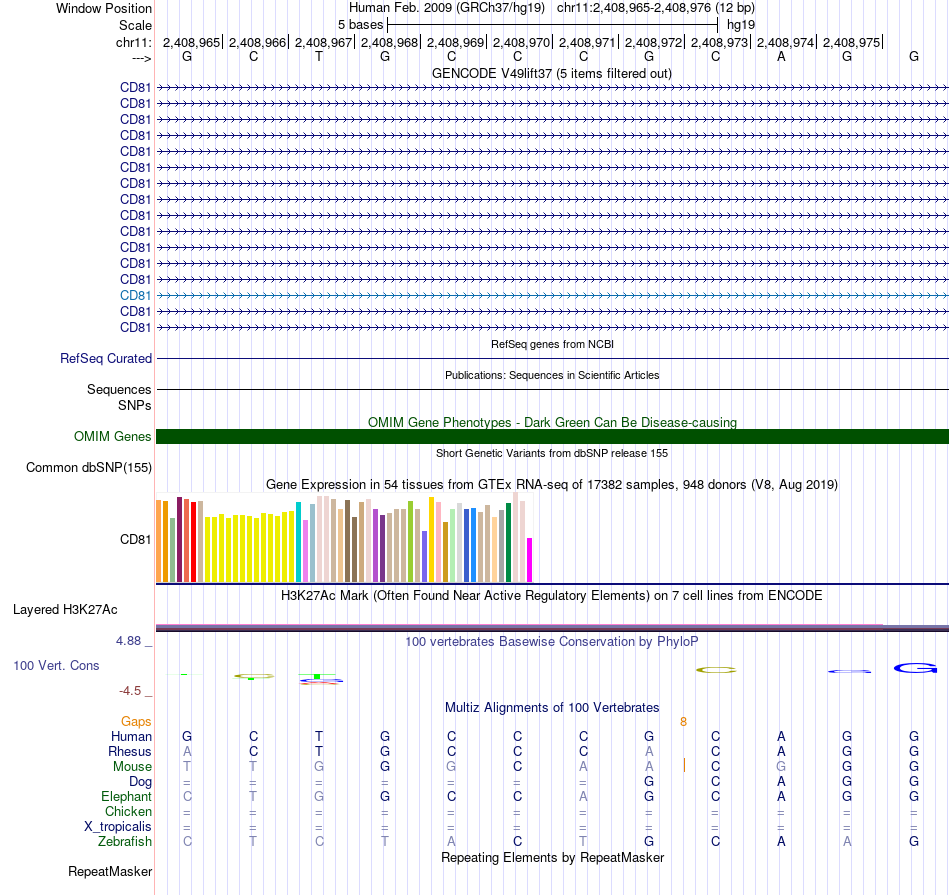
Task: Click the Scale track label
Action: pos(135,25)
